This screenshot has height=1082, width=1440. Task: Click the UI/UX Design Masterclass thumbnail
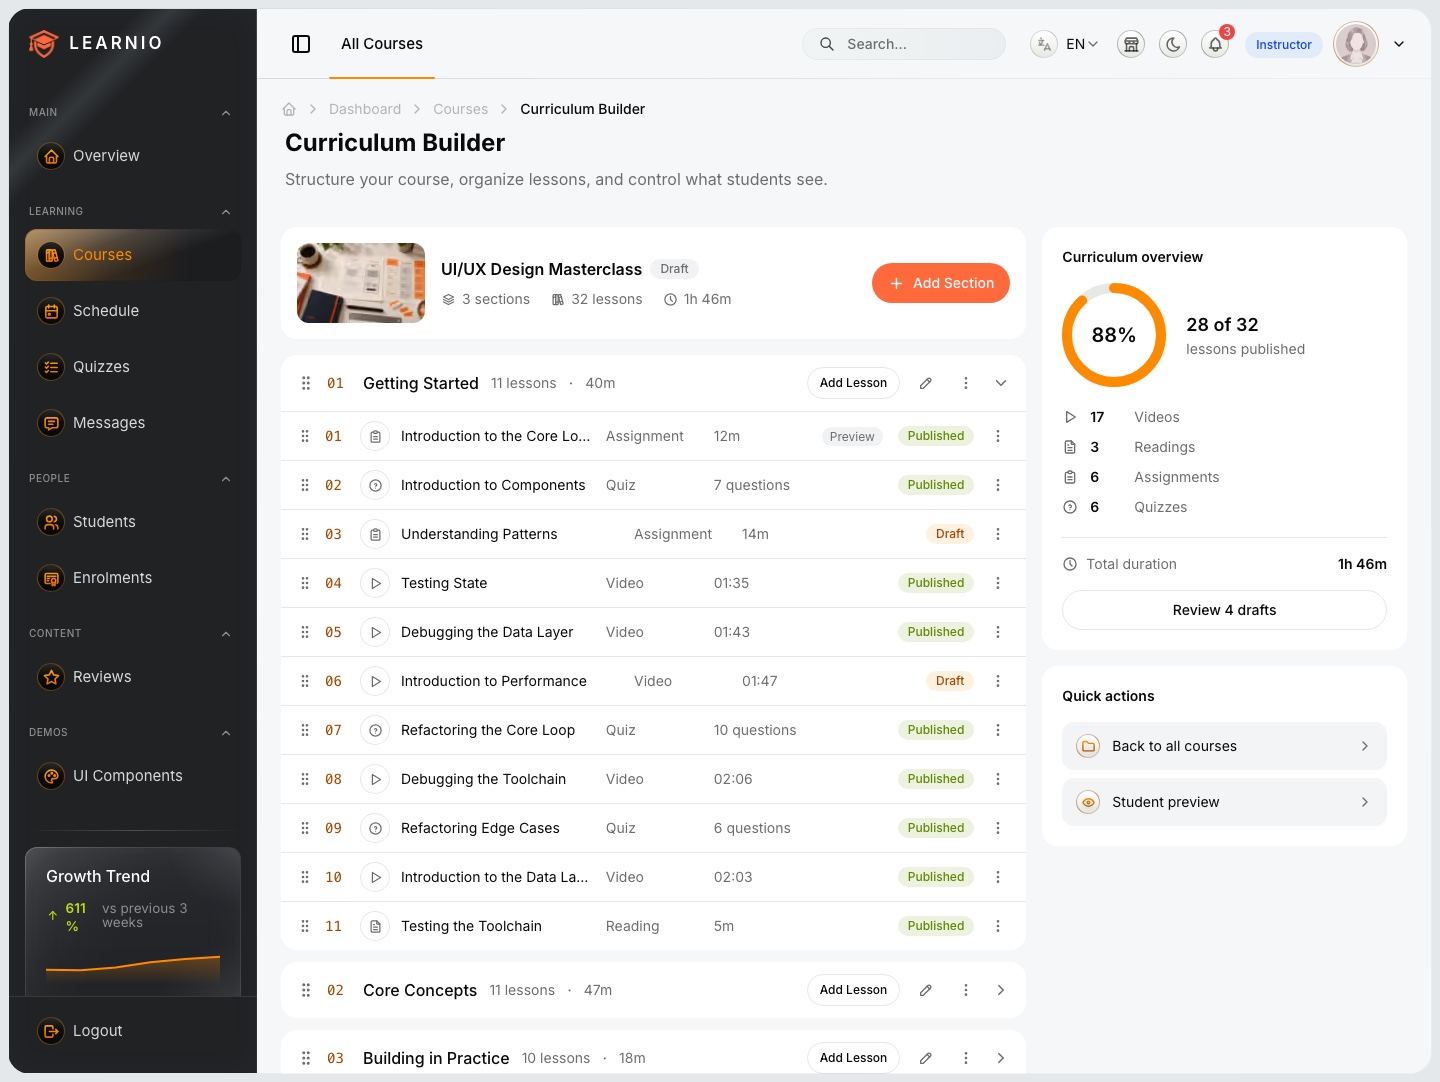[x=361, y=283]
